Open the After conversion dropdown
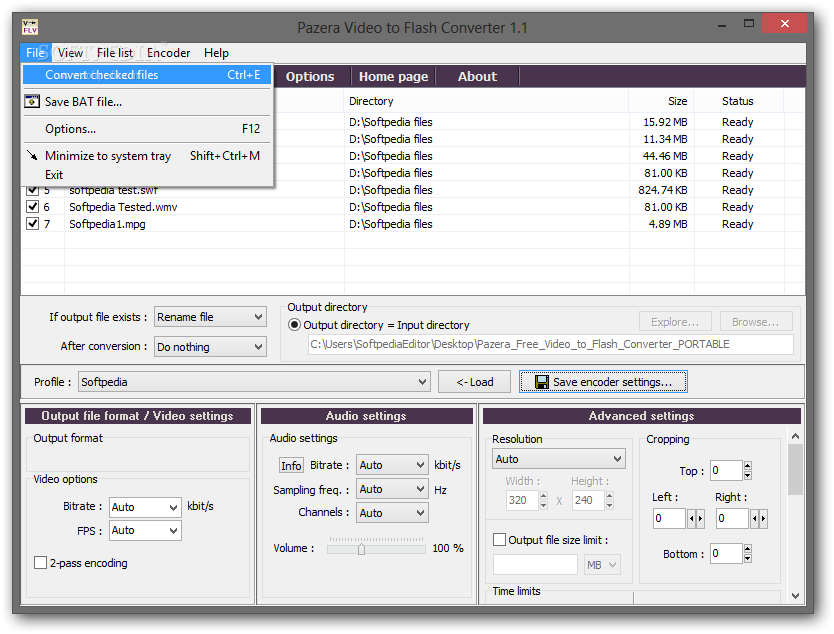This screenshot has width=834, height=634. pyautogui.click(x=210, y=347)
